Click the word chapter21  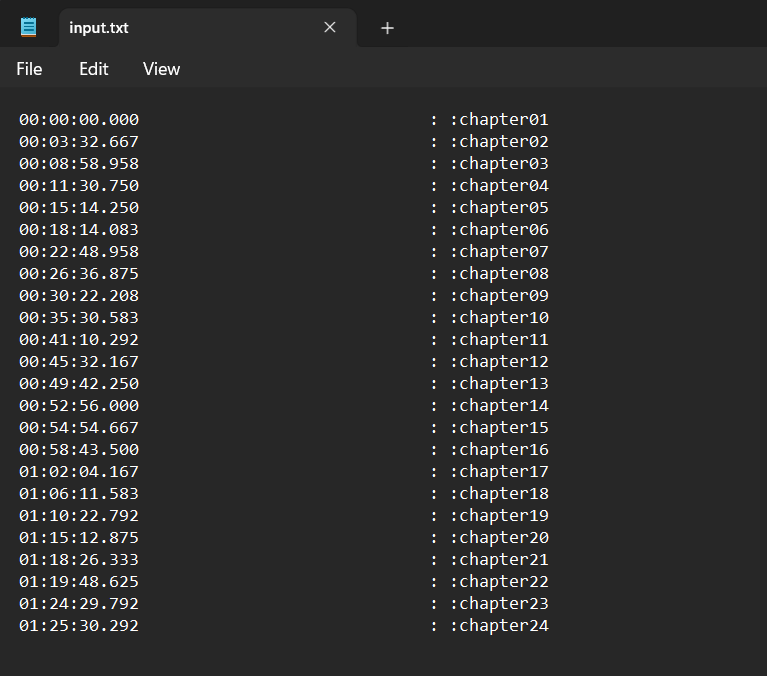click(x=504, y=560)
